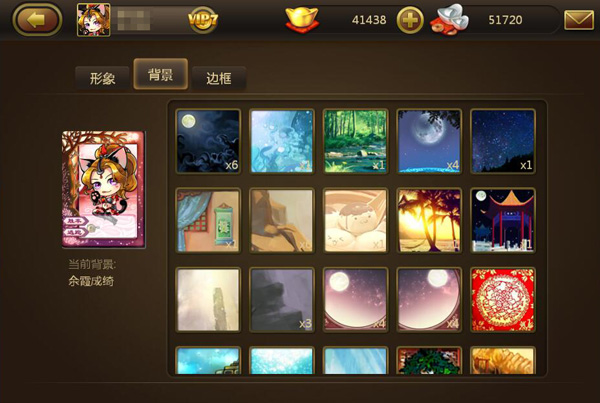This screenshot has height=403, width=600.
Task: Select the palm tree sunset background
Action: coord(429,220)
